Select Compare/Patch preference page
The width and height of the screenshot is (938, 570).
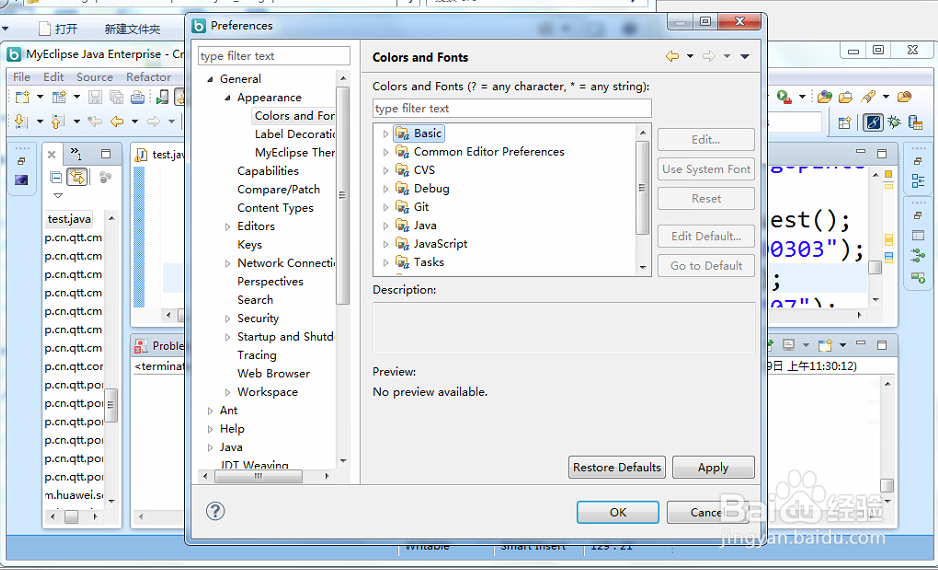point(278,189)
